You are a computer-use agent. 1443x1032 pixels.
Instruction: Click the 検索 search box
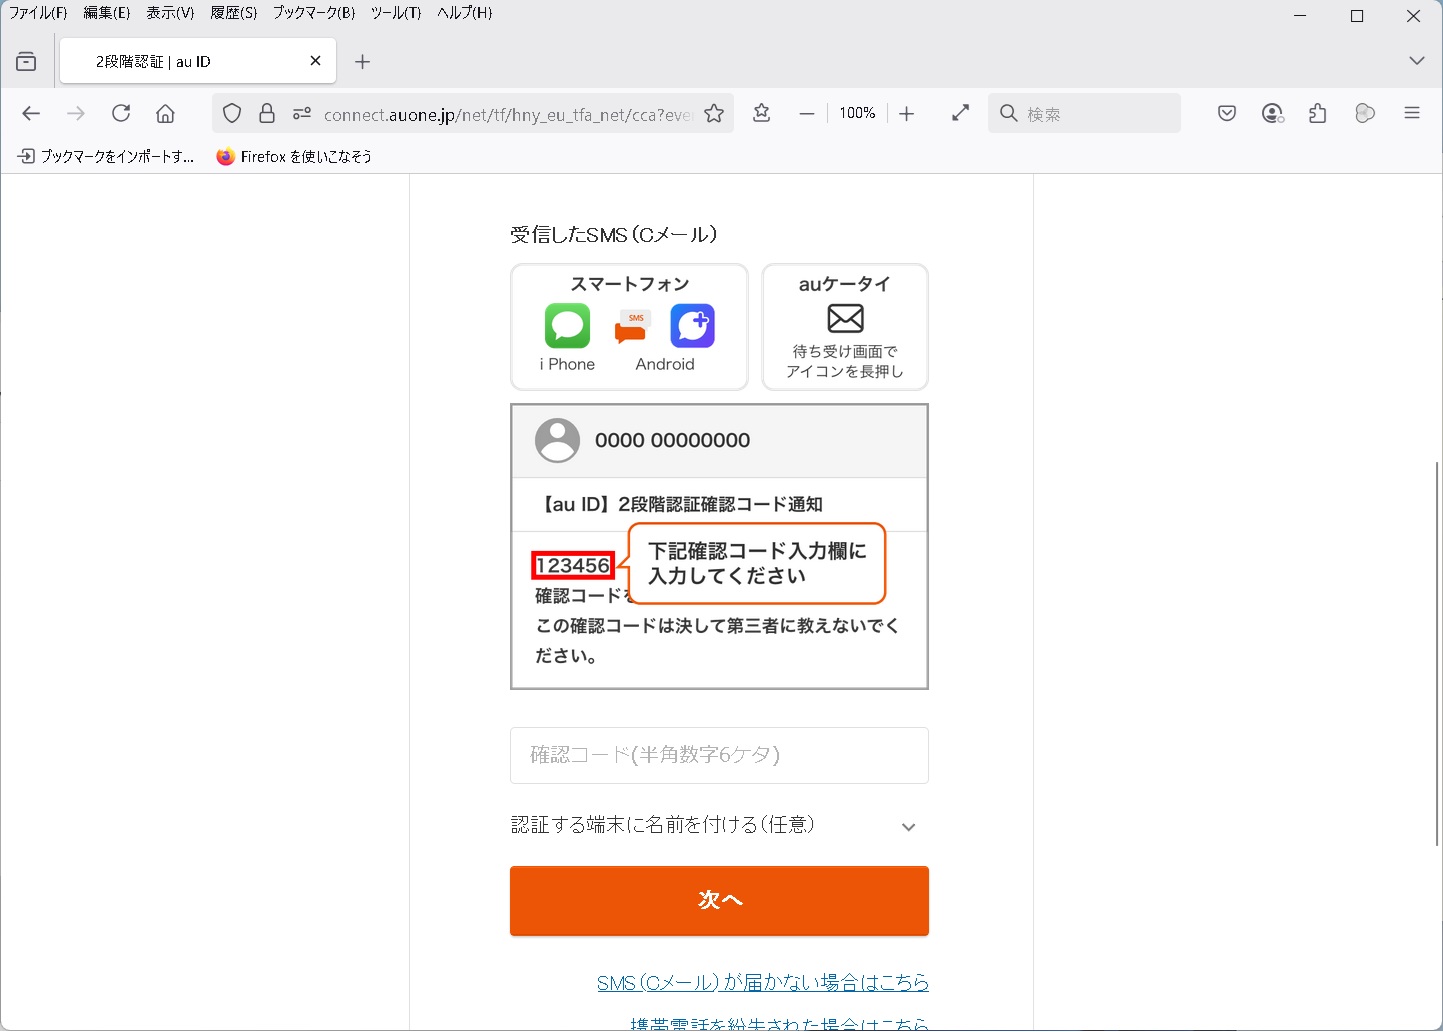1084,114
